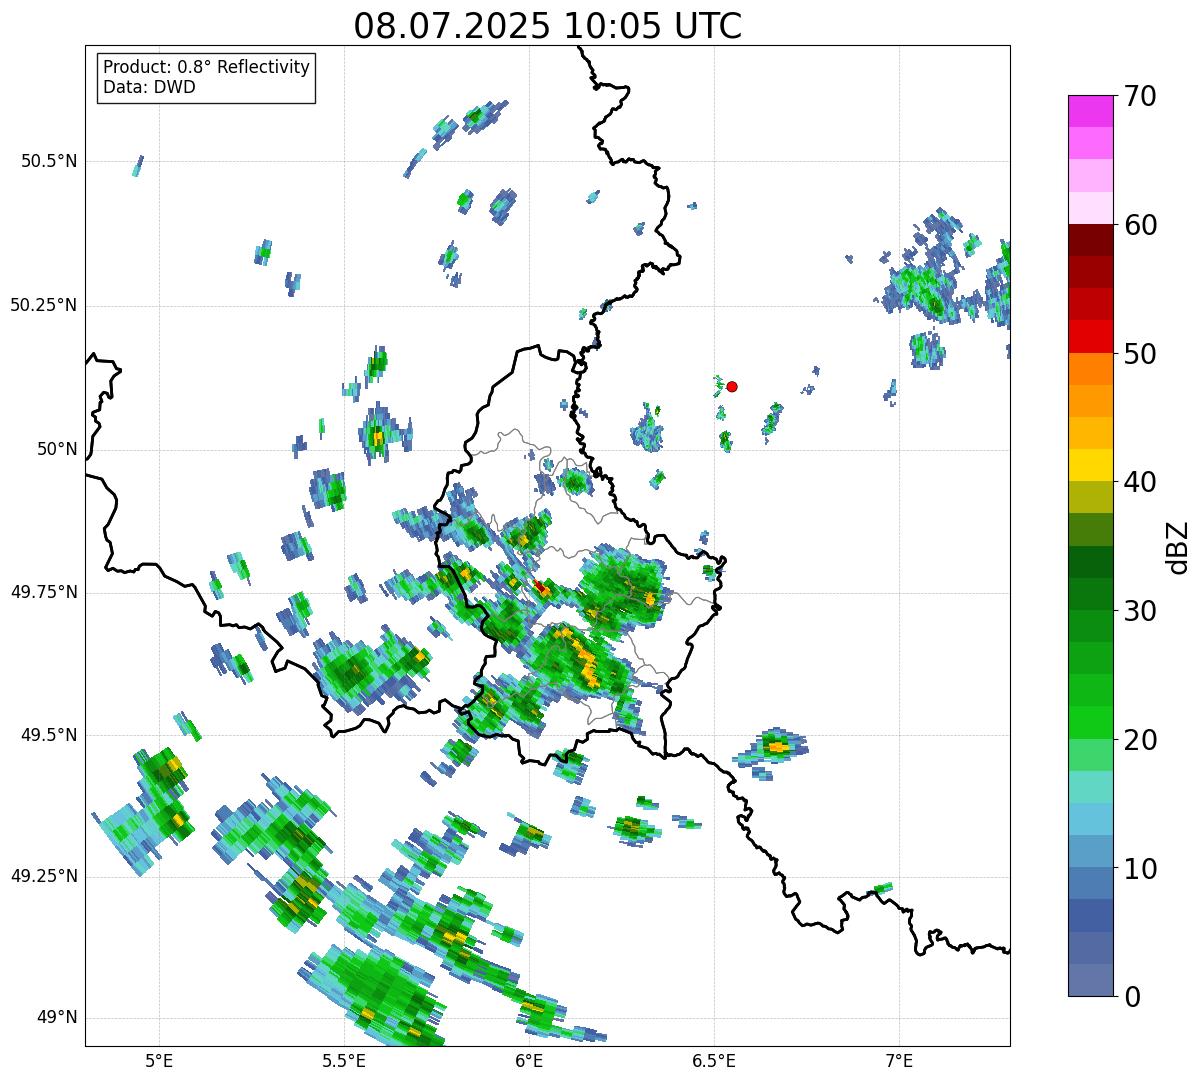
Task: Click the Data: DWD label
Action: 150,87
